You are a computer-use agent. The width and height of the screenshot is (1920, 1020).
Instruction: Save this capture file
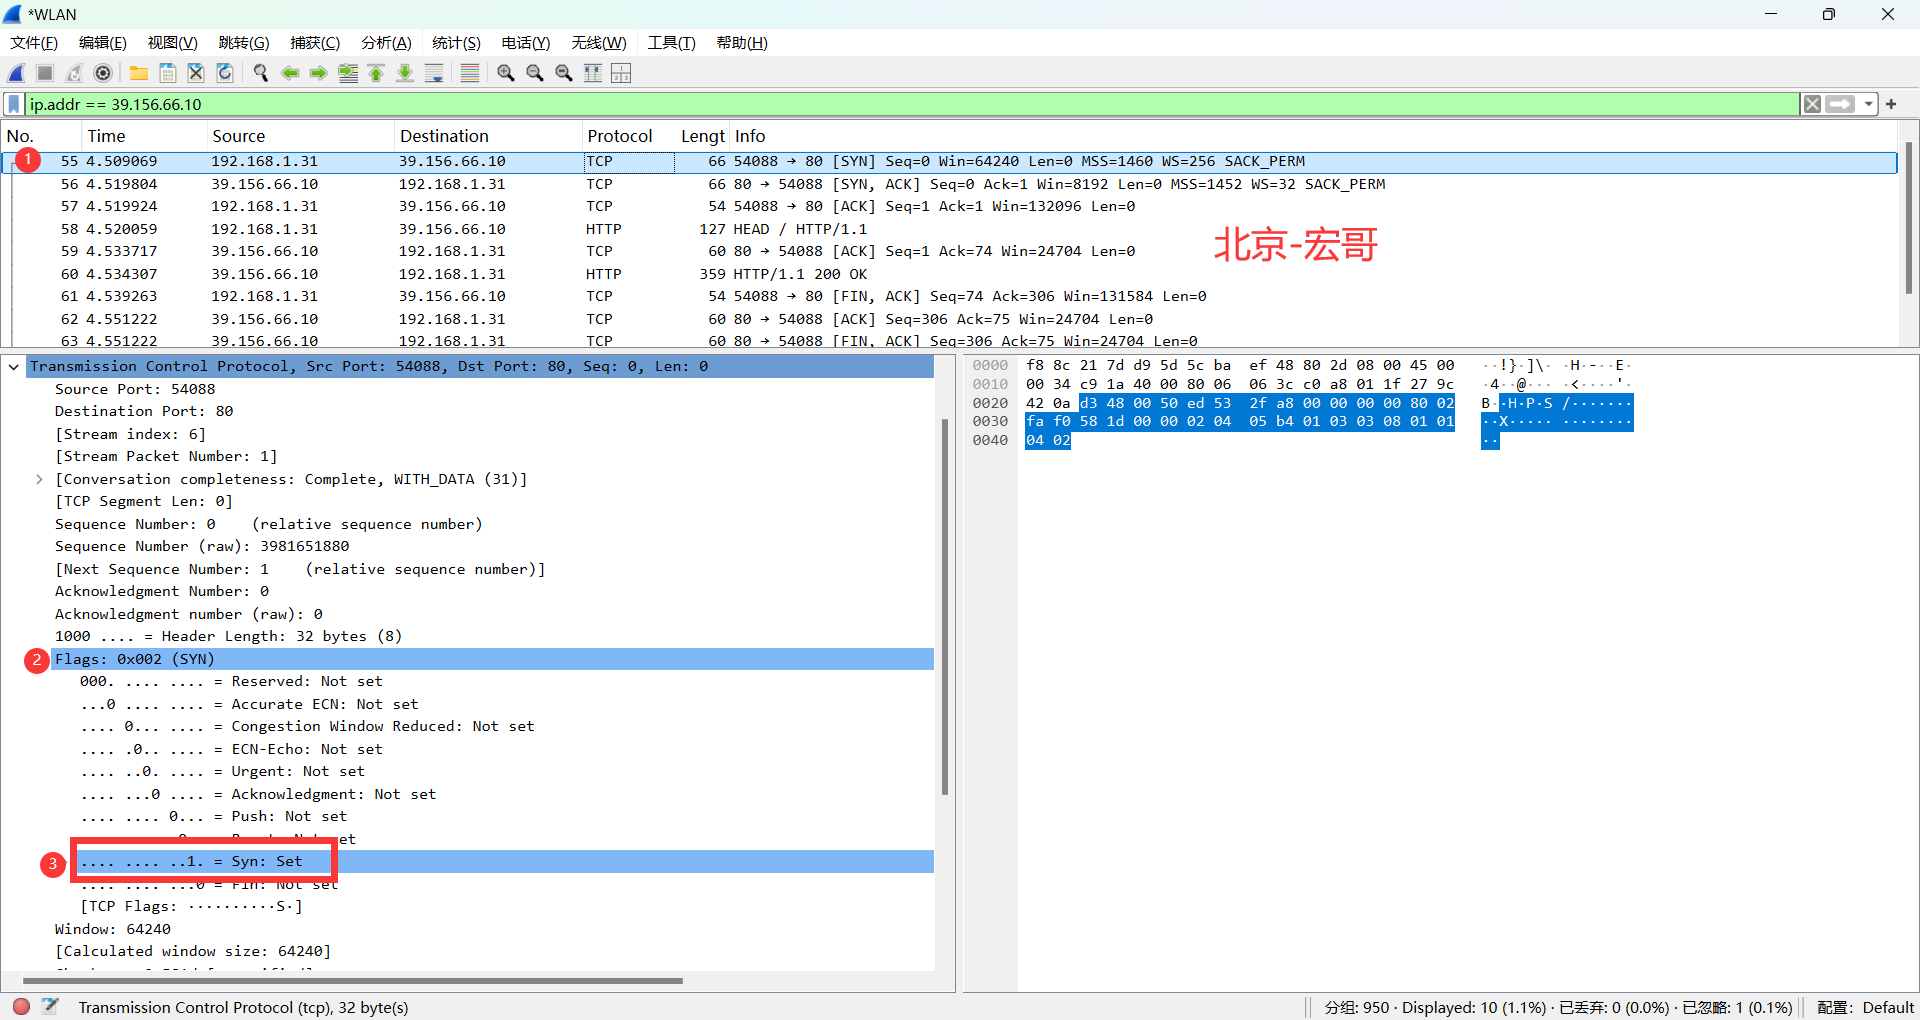(168, 73)
